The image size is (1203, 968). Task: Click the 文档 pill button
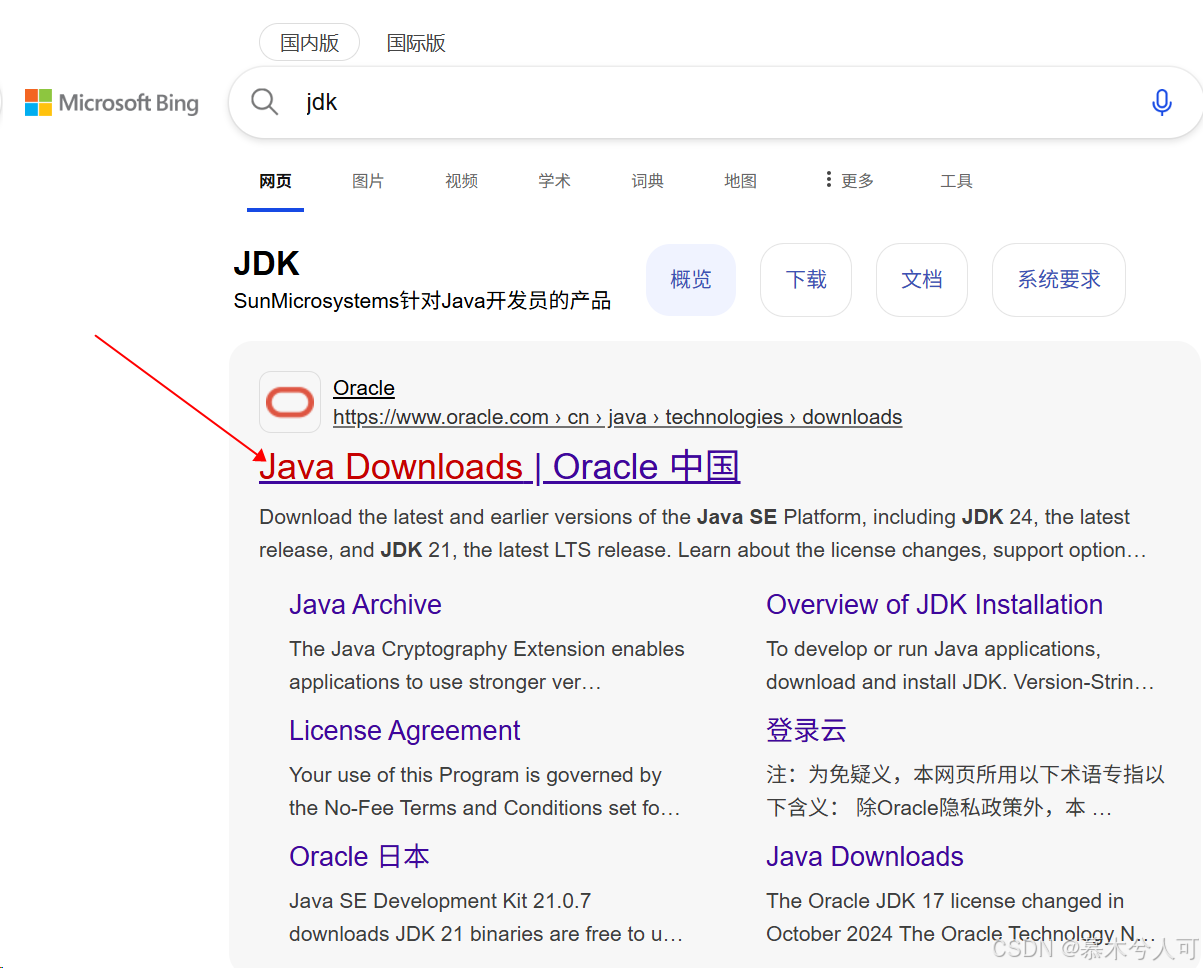coord(922,280)
